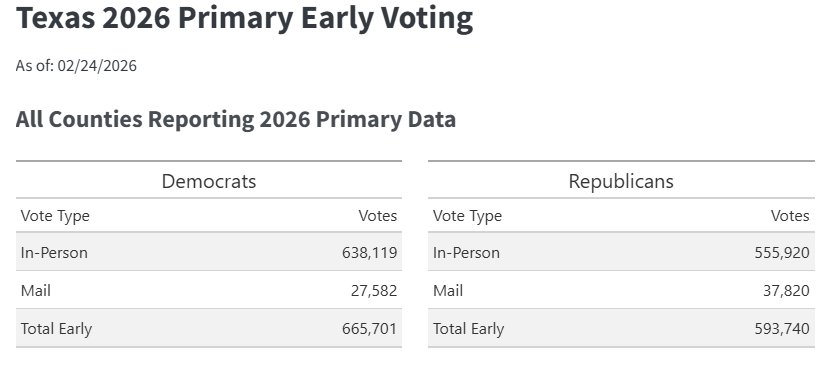Click the Democrats Mail value 27,582
The image size is (828, 368).
pyautogui.click(x=374, y=291)
